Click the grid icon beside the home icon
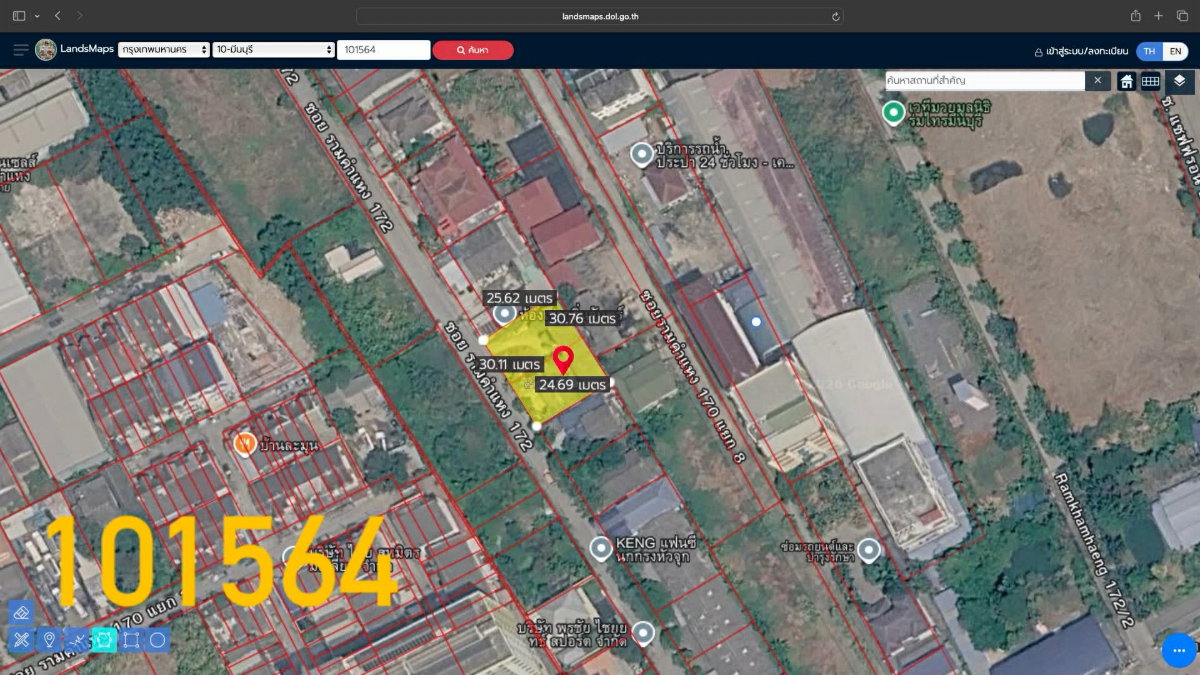The height and width of the screenshot is (675, 1200). pos(1151,81)
